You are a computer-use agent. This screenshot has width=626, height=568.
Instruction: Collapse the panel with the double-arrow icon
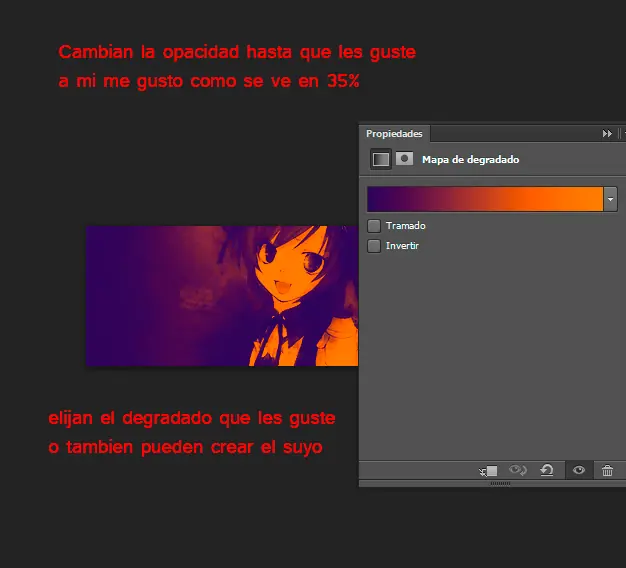tap(607, 134)
